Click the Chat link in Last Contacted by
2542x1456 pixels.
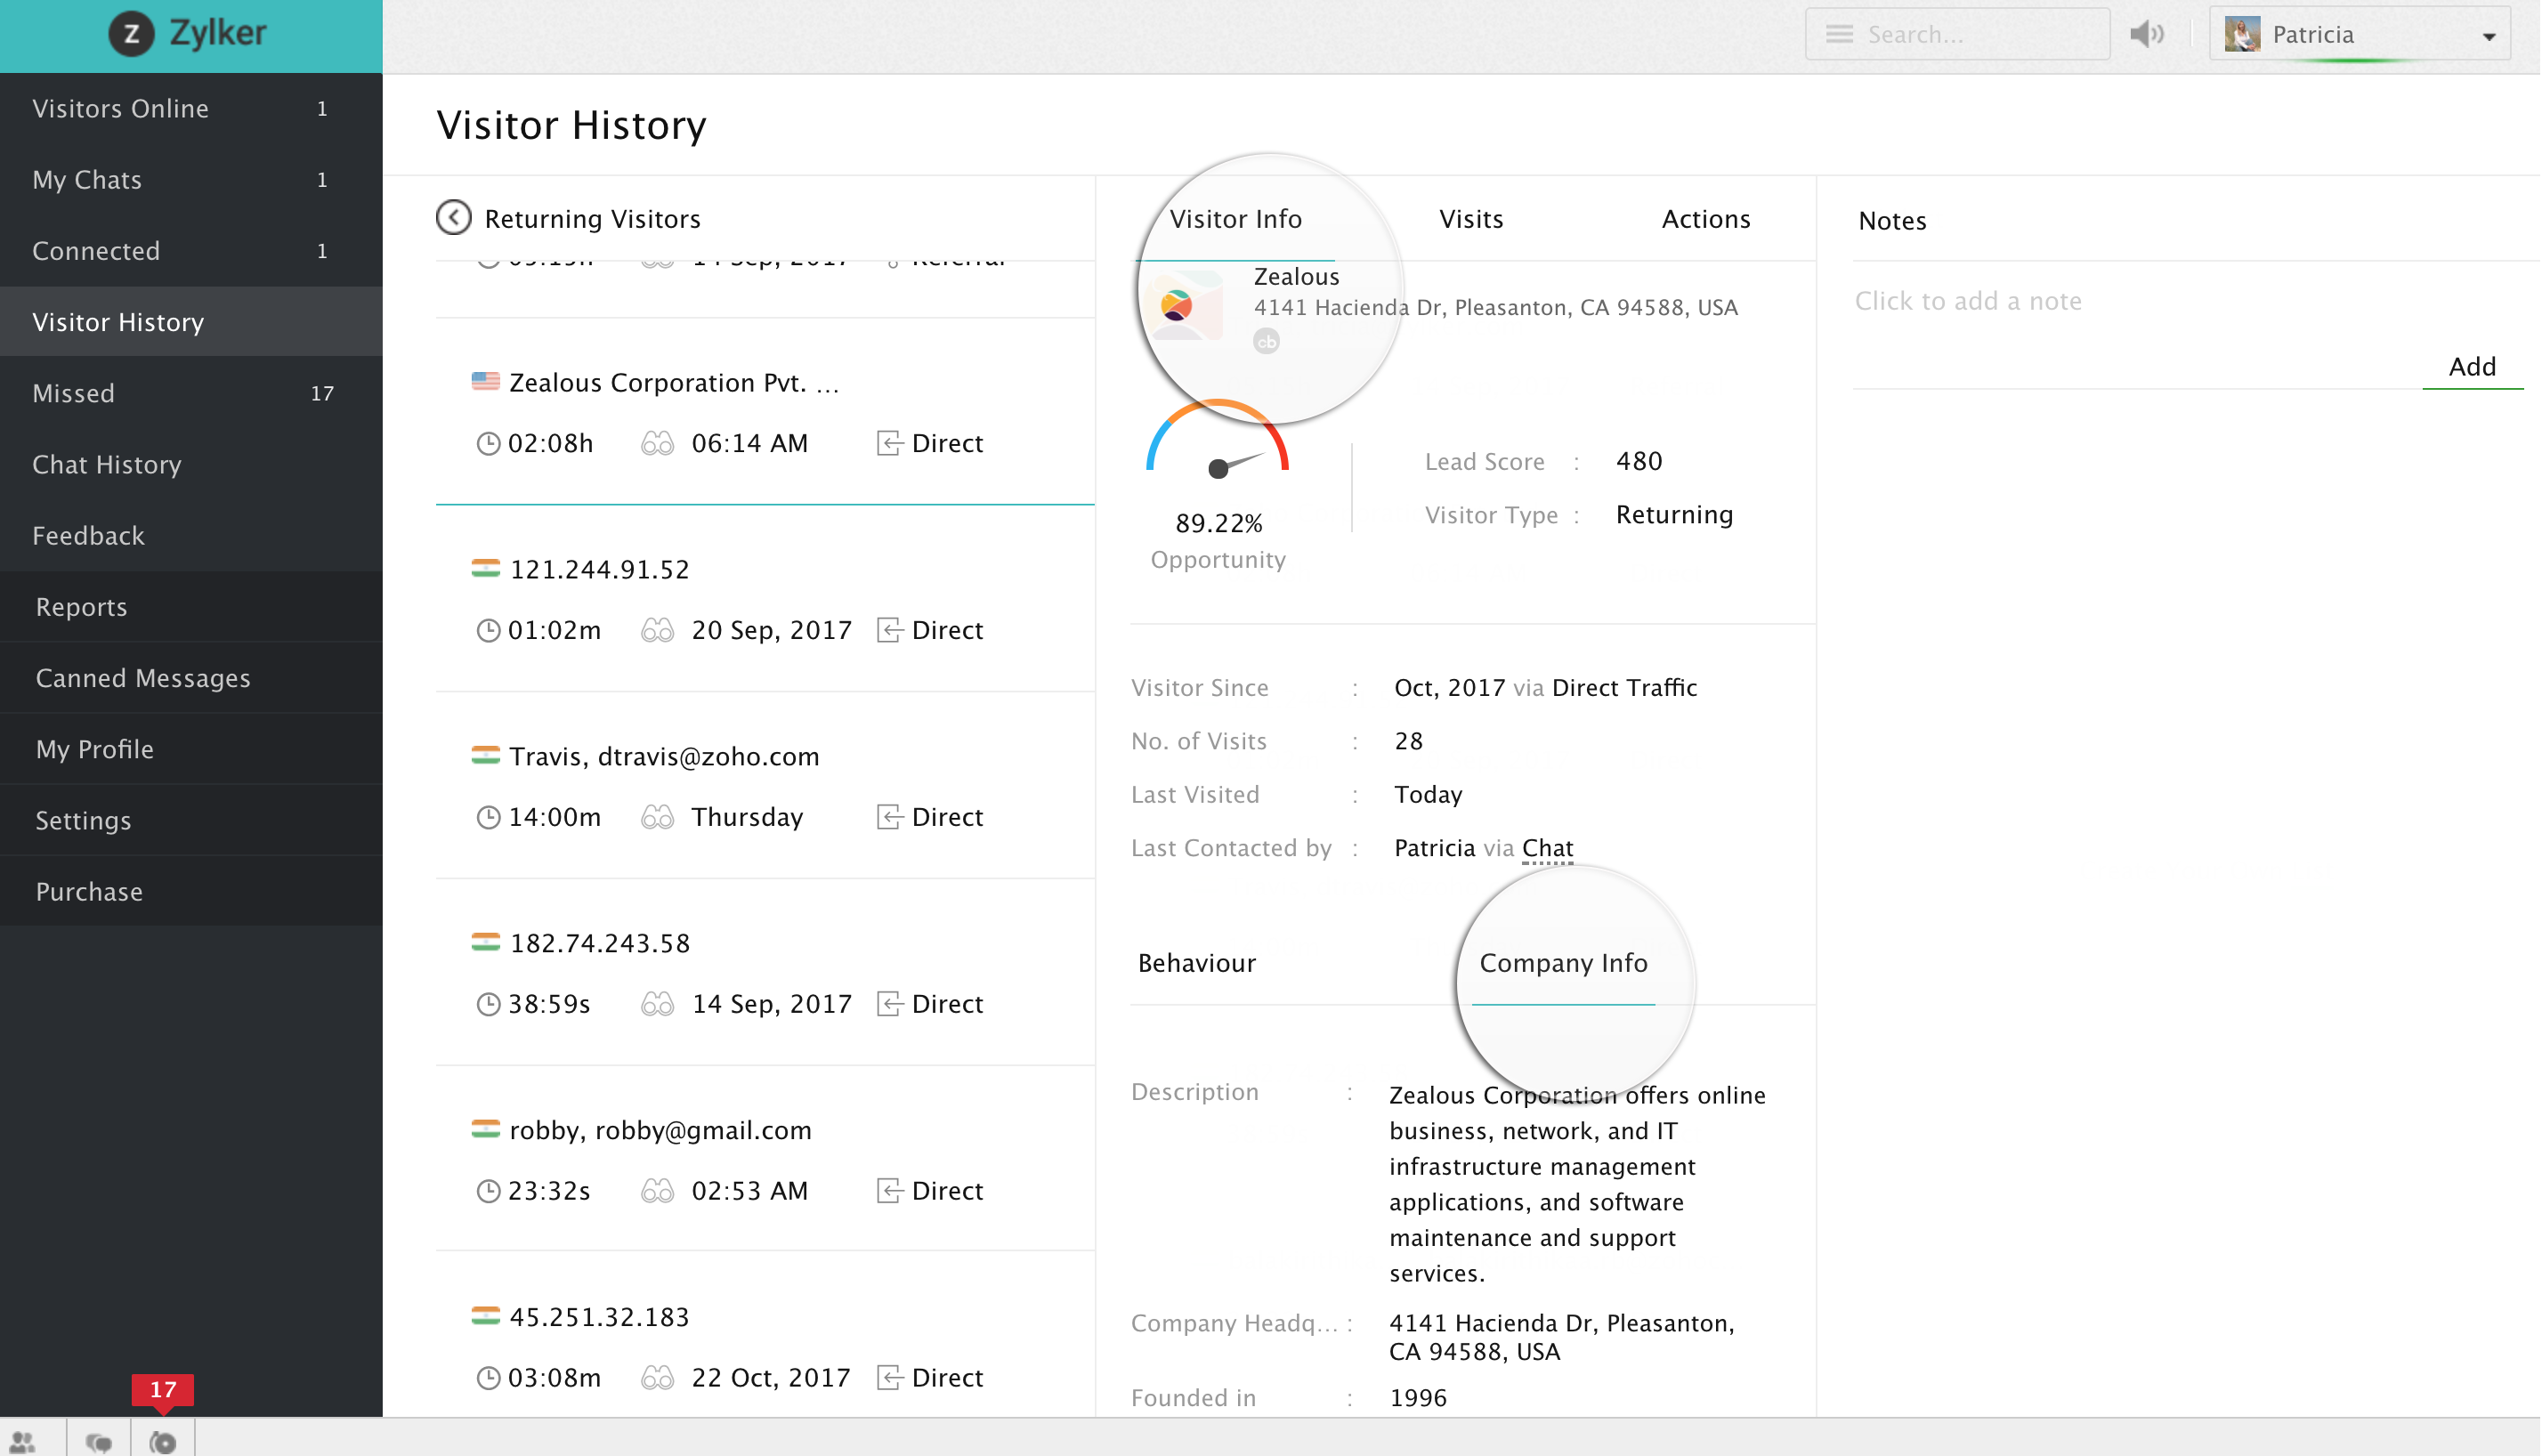tap(1546, 848)
